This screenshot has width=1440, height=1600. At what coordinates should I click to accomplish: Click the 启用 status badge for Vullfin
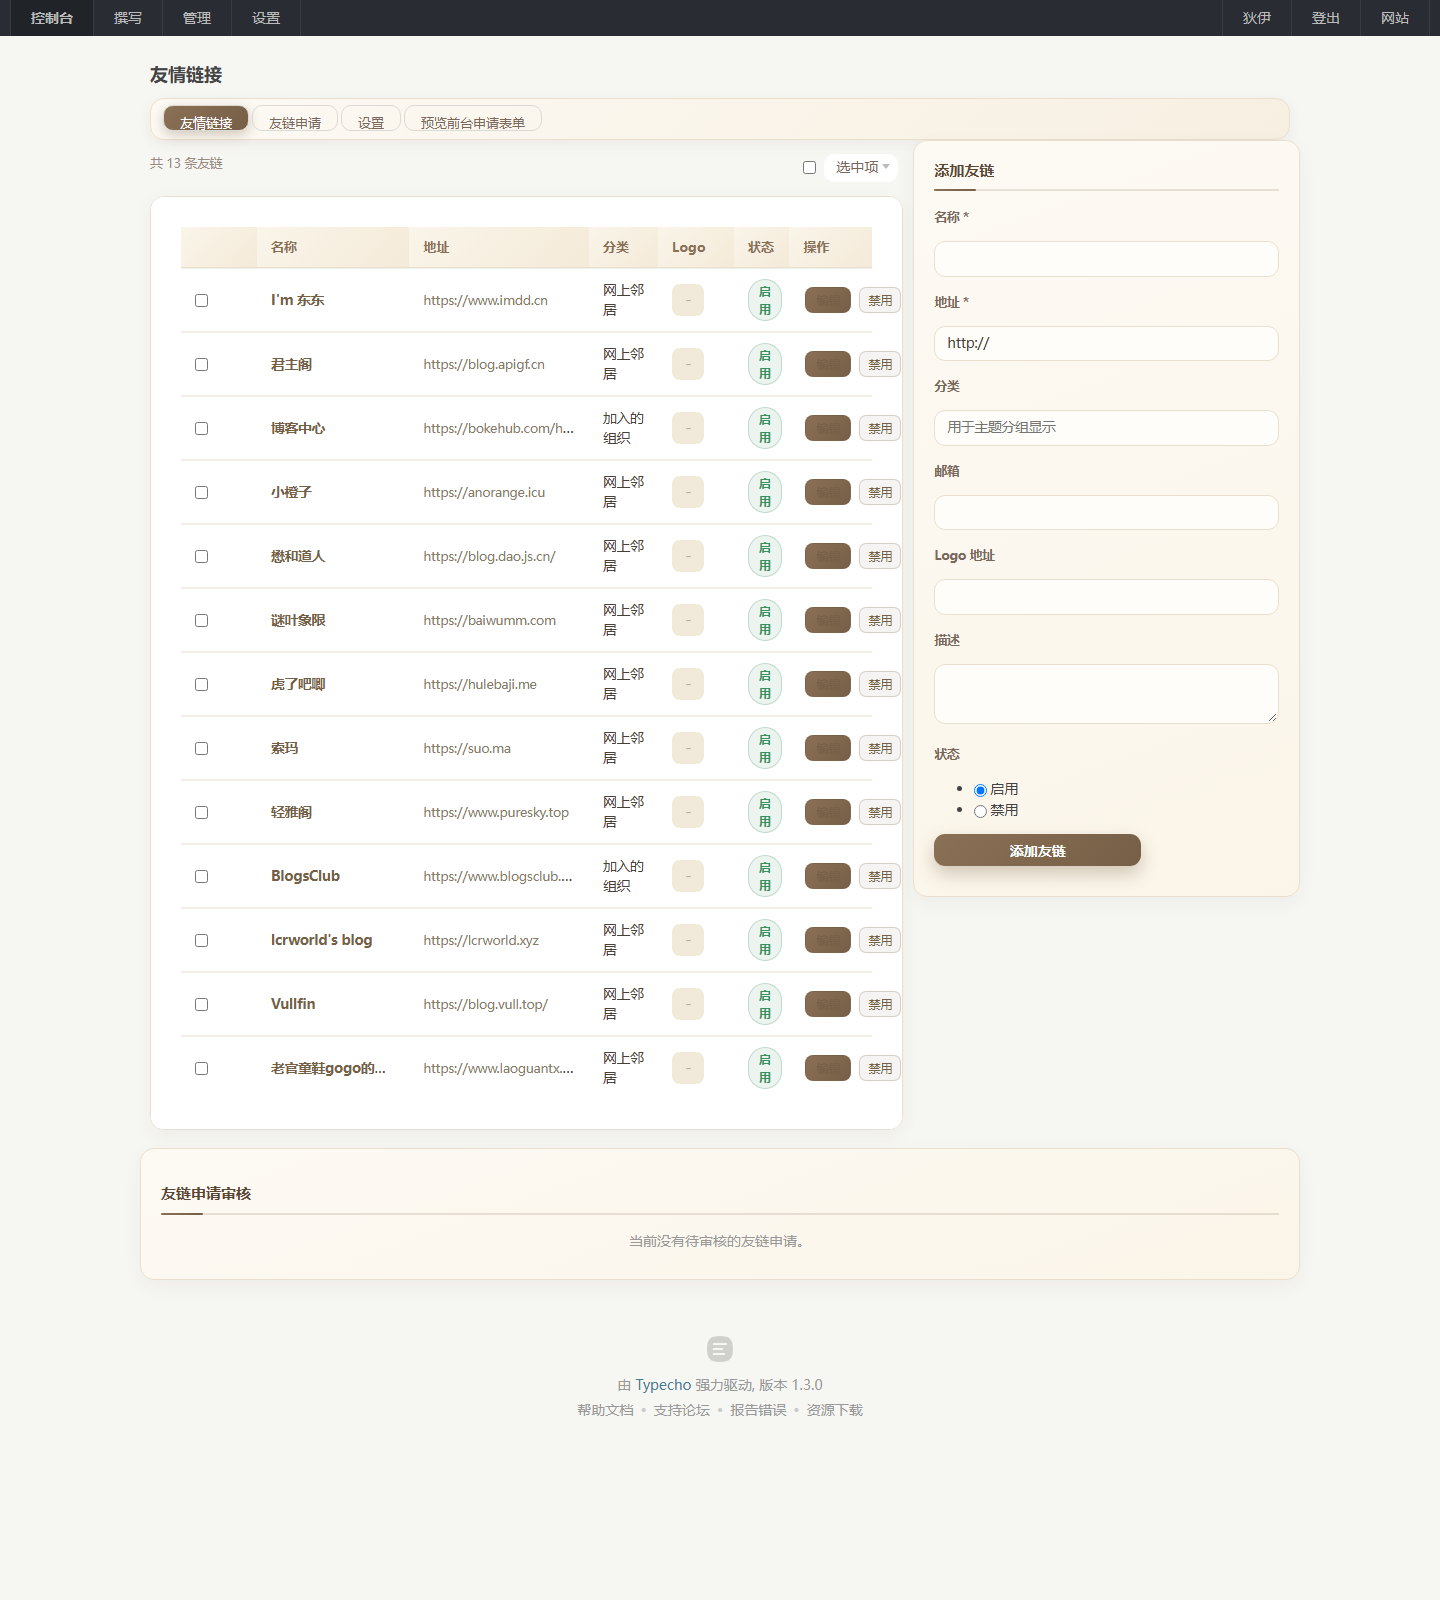coord(765,1004)
